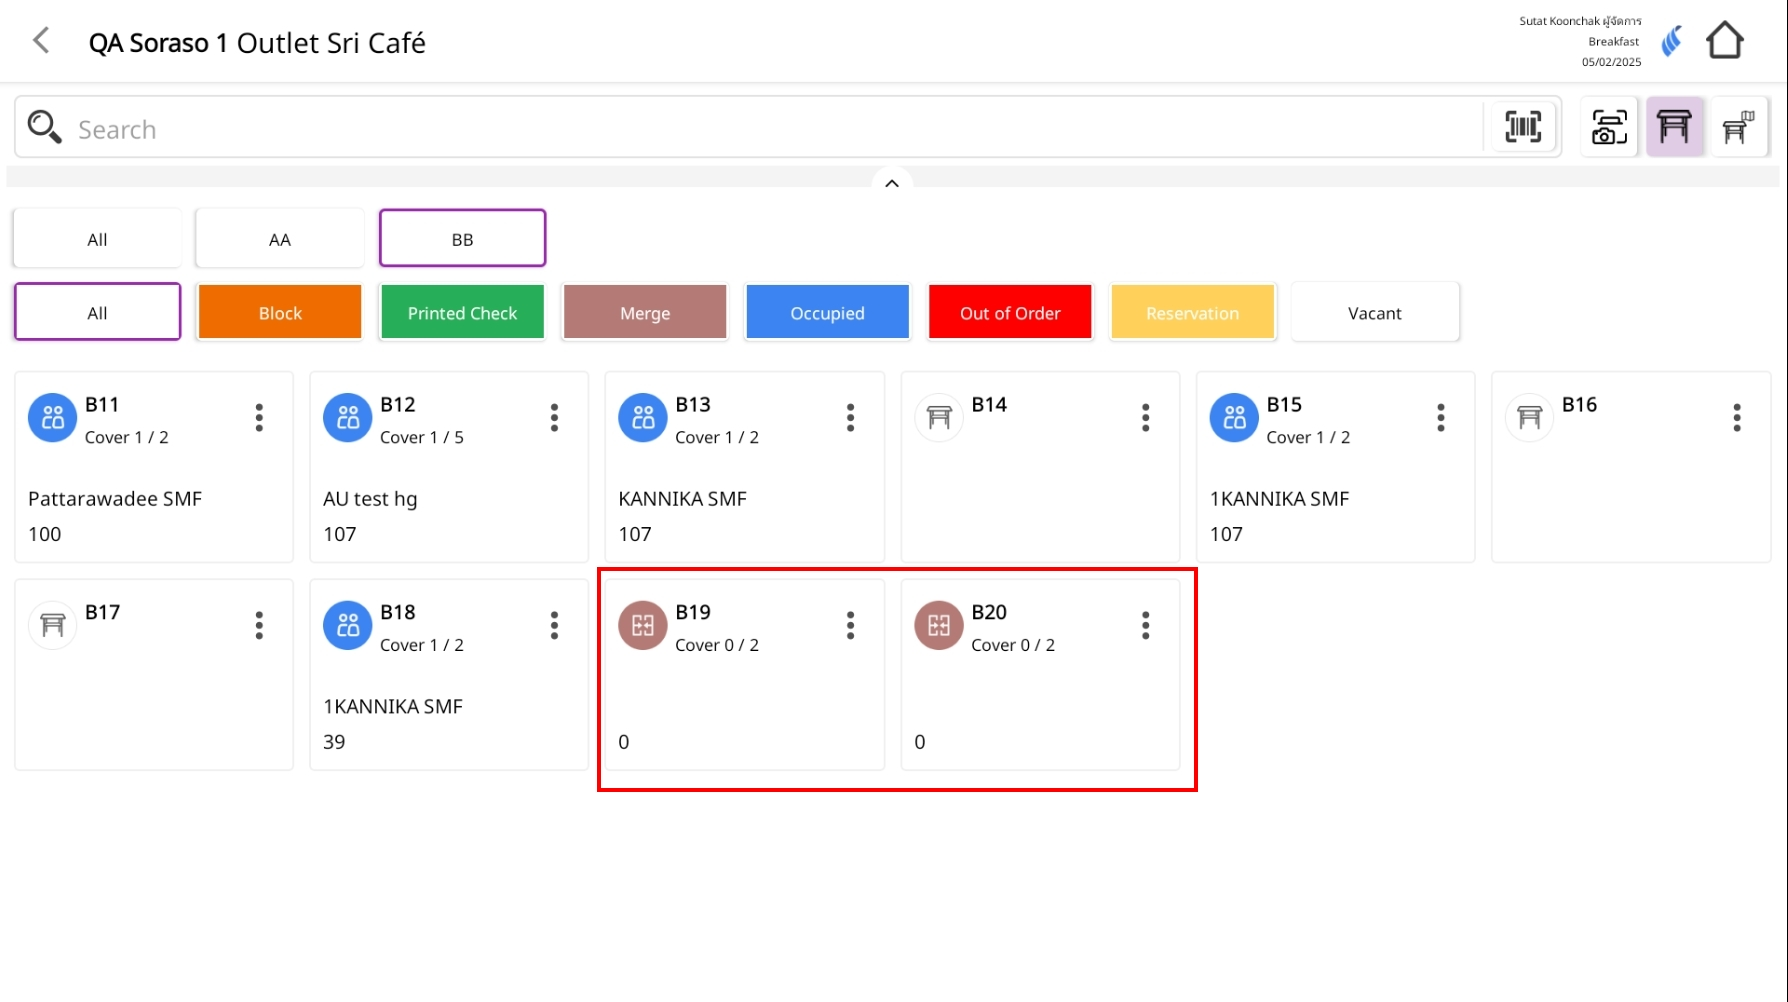
Task: Click the merged table icon on B19
Action: (643, 626)
